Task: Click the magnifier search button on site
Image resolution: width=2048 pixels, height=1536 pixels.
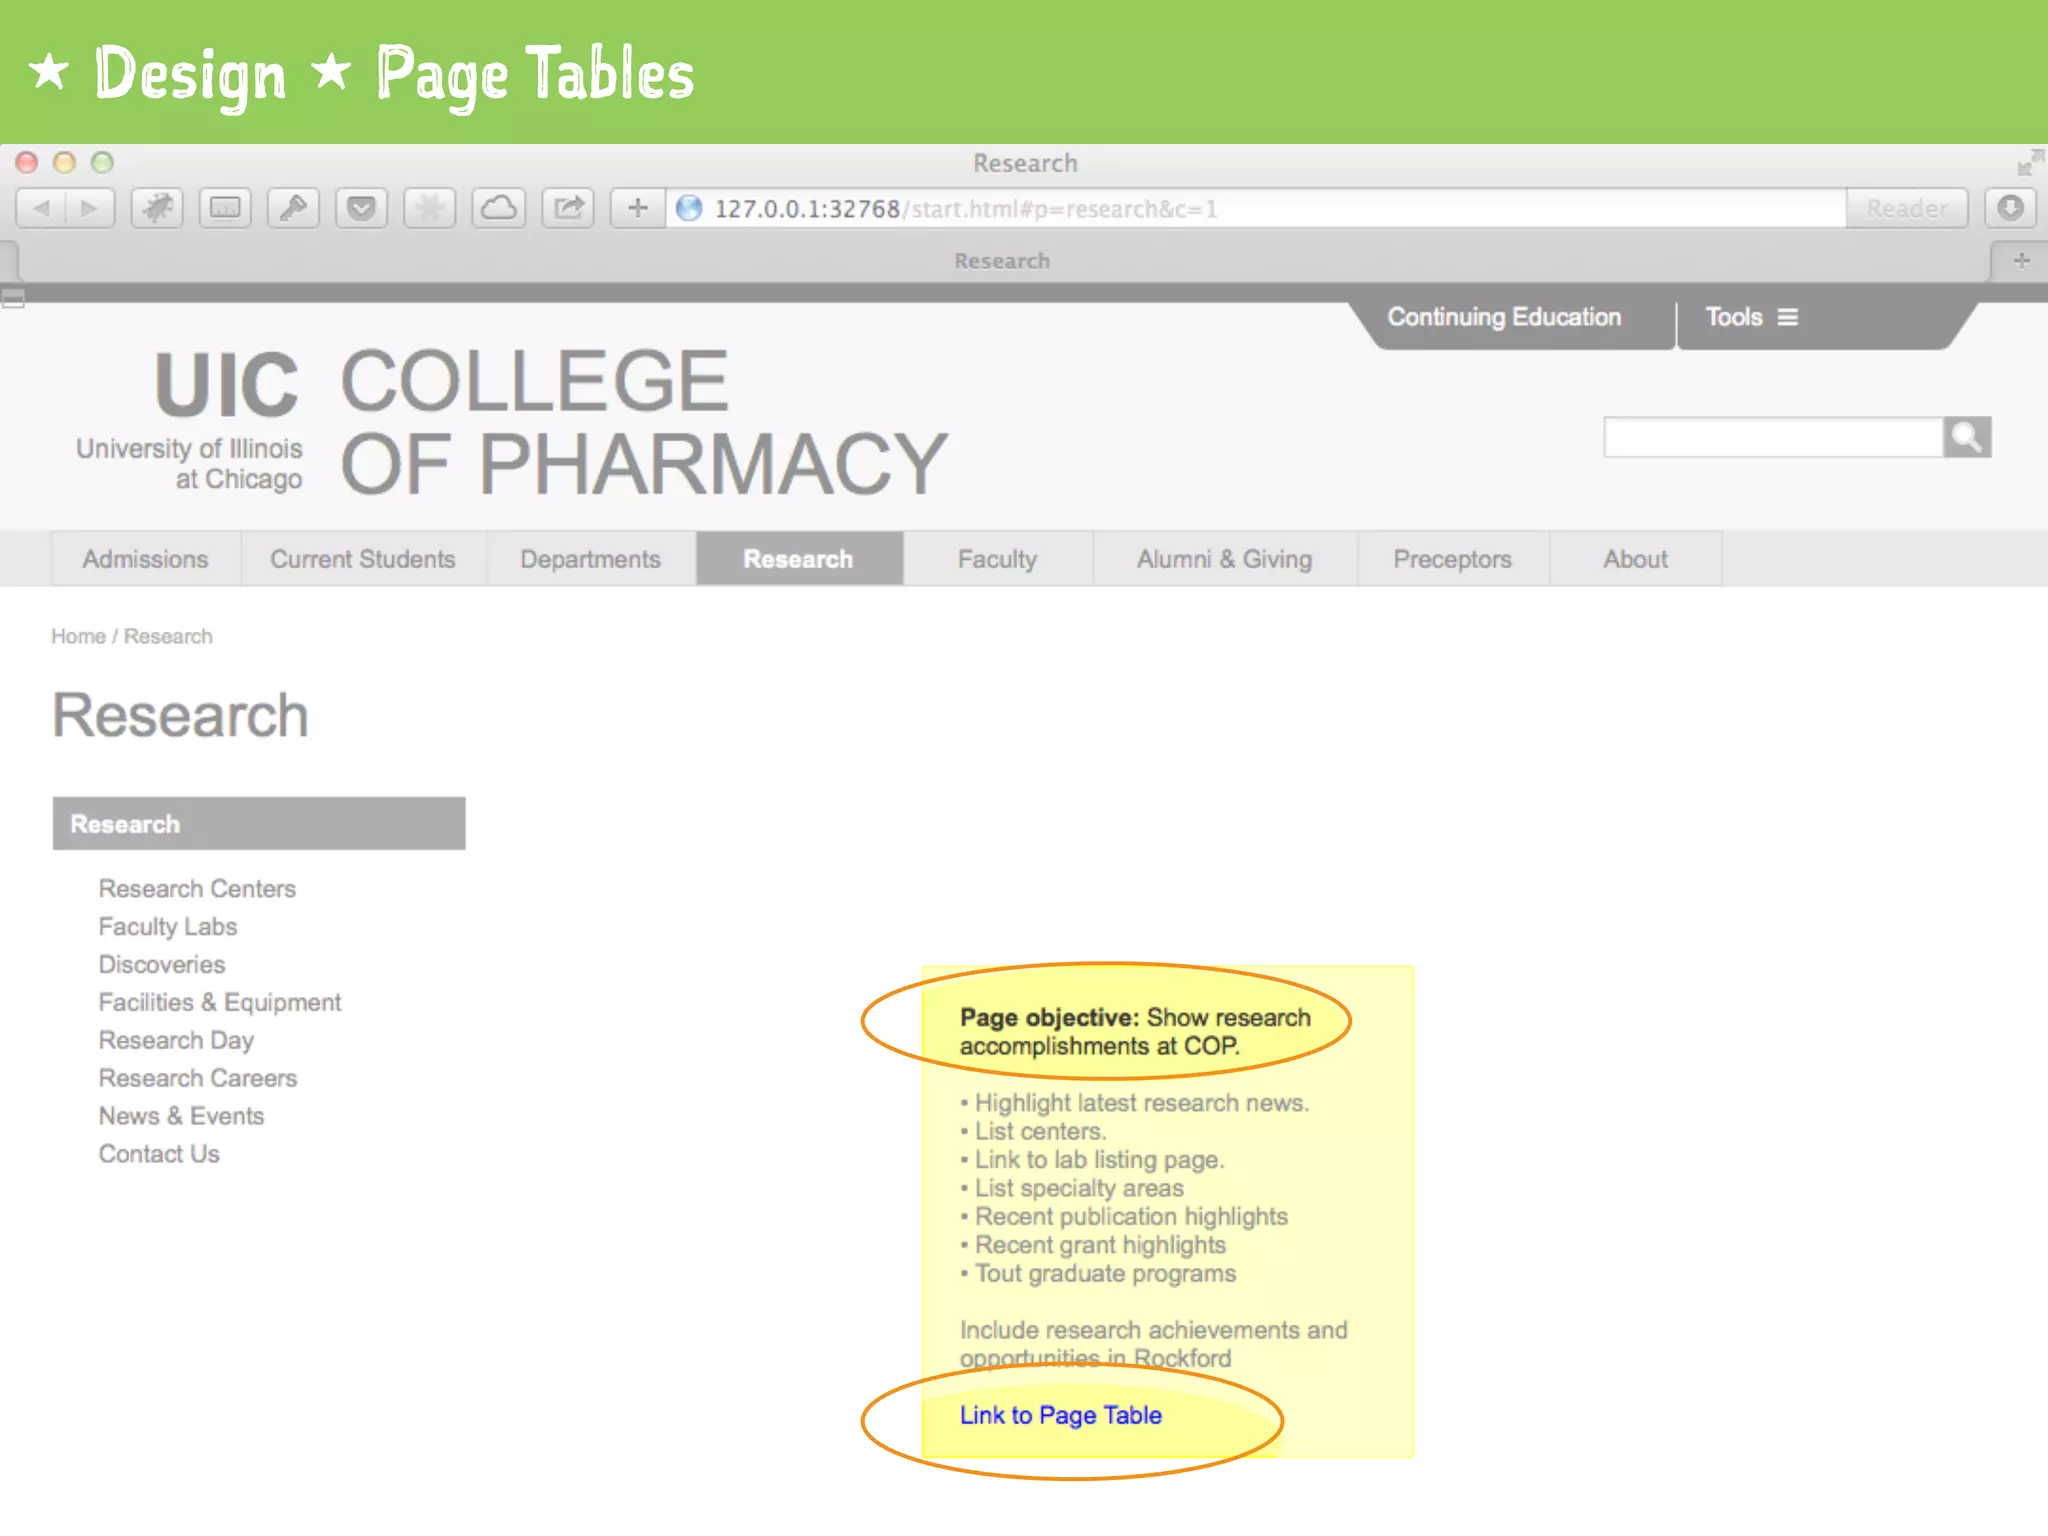Action: (1966, 437)
